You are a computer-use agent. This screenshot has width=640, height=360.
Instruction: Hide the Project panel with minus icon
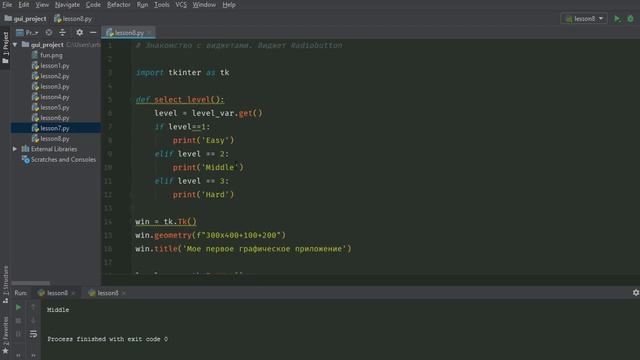pos(93,32)
